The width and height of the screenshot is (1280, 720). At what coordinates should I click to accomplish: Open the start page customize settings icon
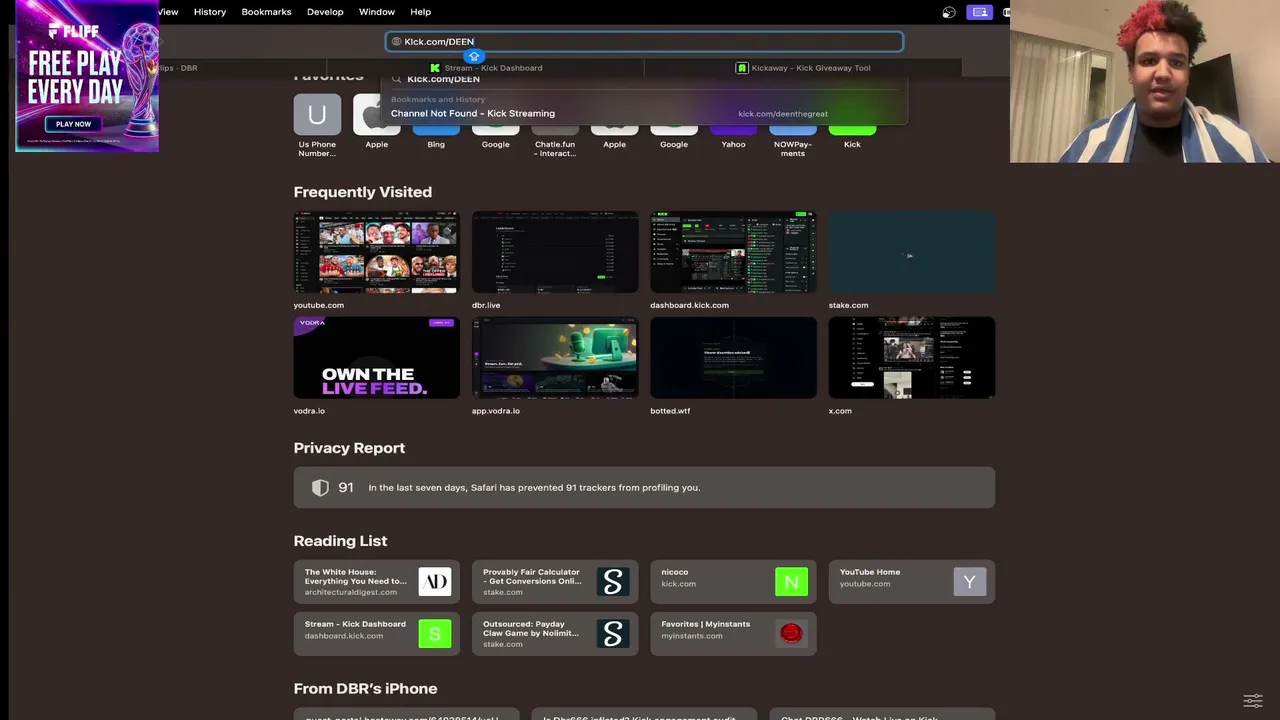1253,700
